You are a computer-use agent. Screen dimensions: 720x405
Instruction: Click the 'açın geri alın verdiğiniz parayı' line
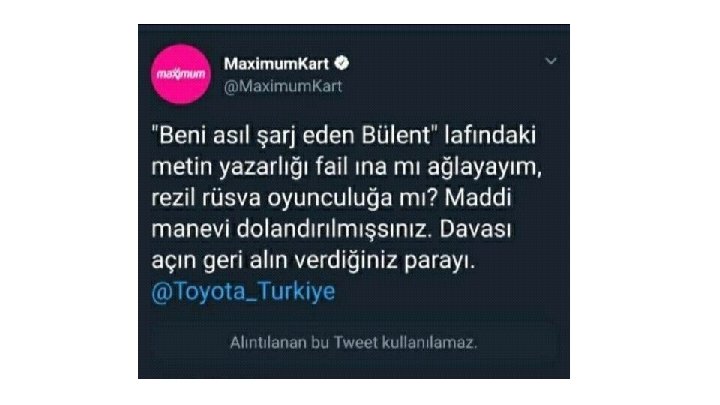coord(313,261)
